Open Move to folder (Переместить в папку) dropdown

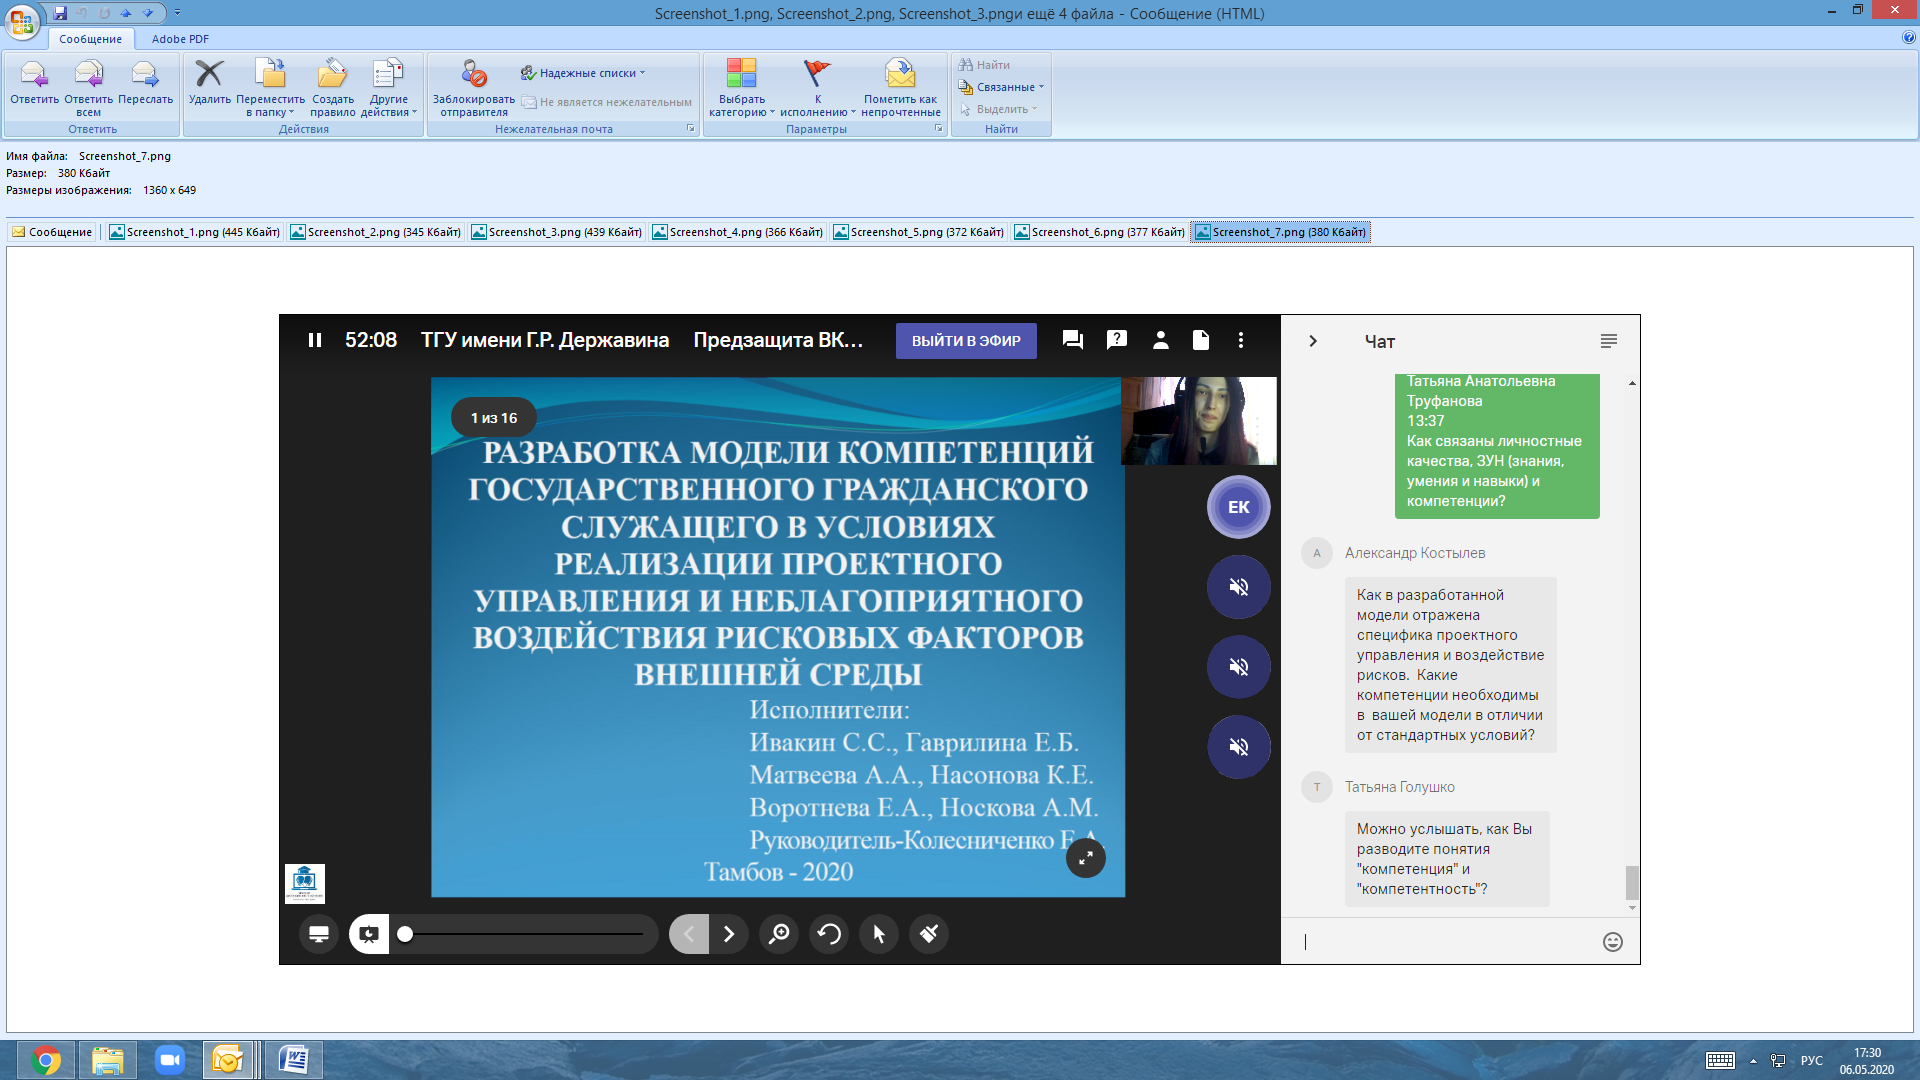click(x=270, y=88)
